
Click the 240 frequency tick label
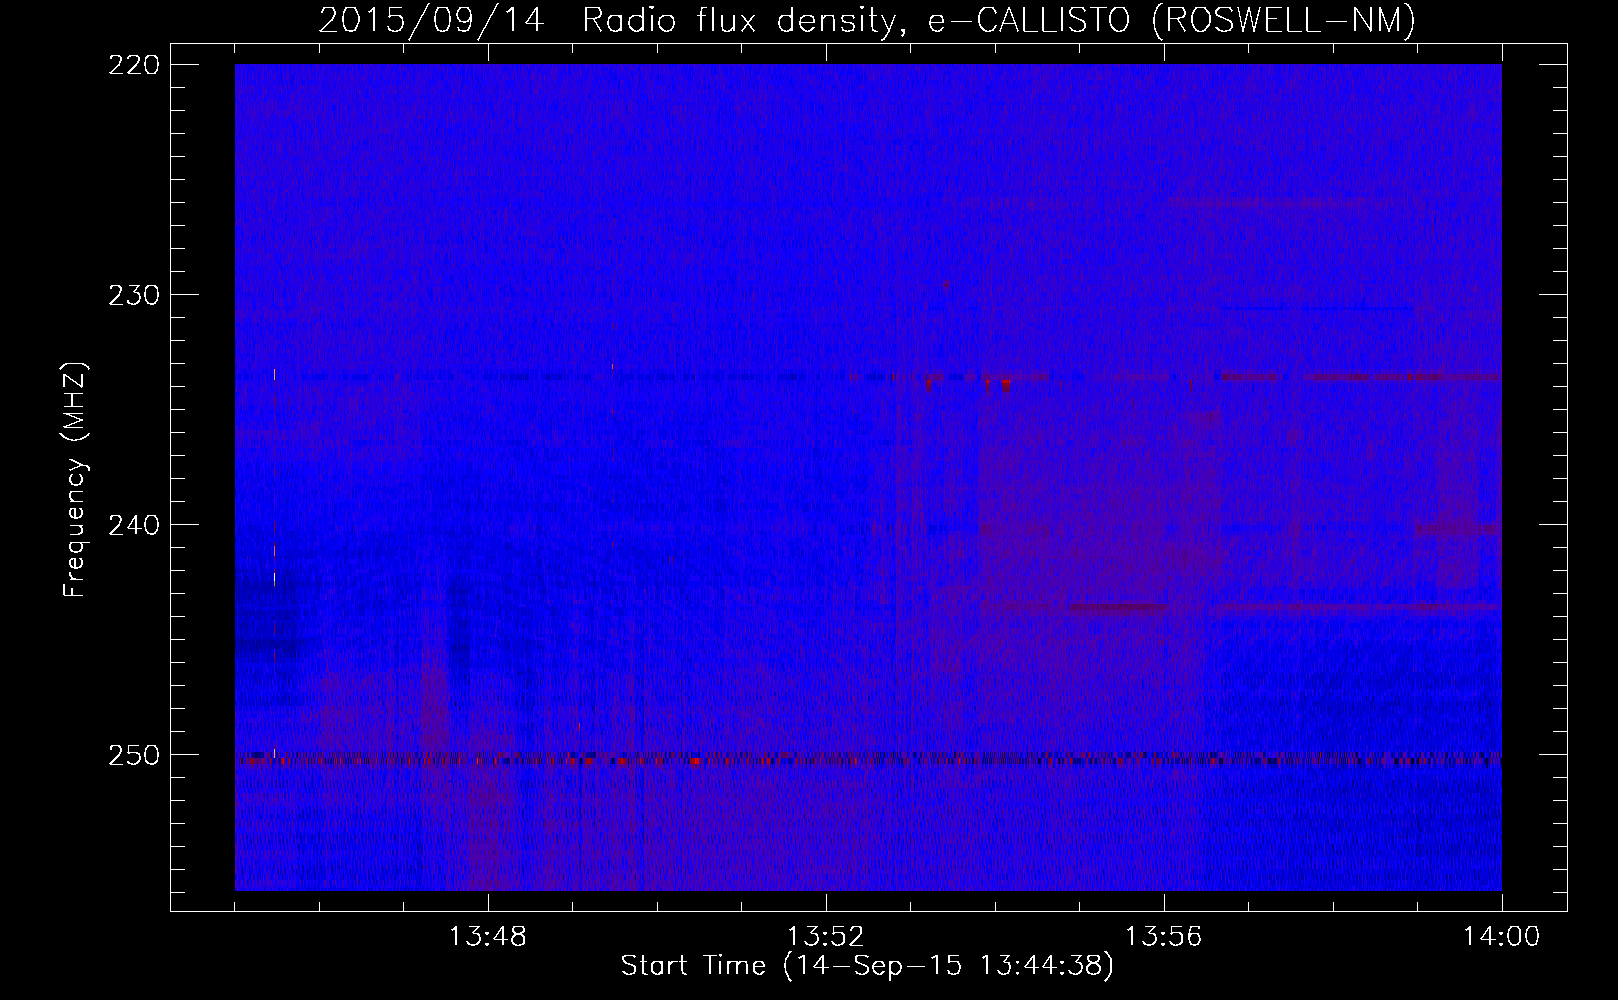(x=133, y=525)
